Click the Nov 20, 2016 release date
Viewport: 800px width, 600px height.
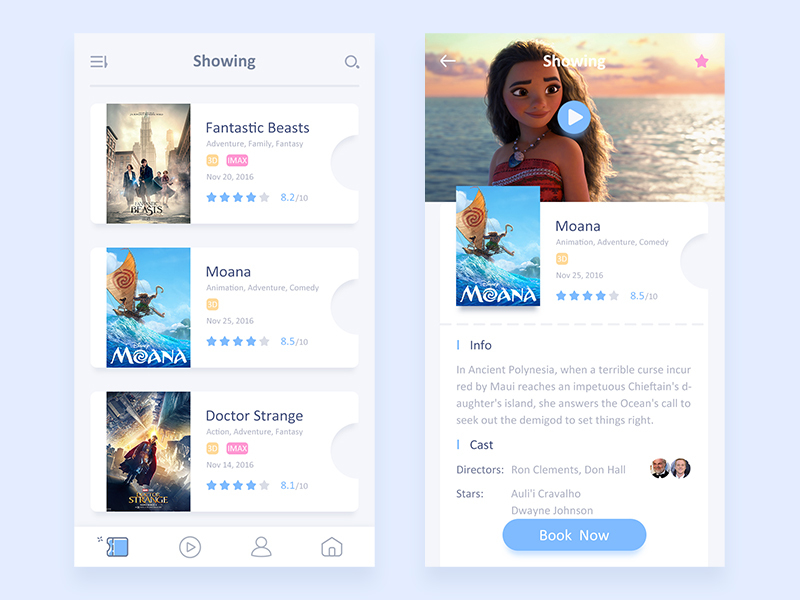(230, 177)
